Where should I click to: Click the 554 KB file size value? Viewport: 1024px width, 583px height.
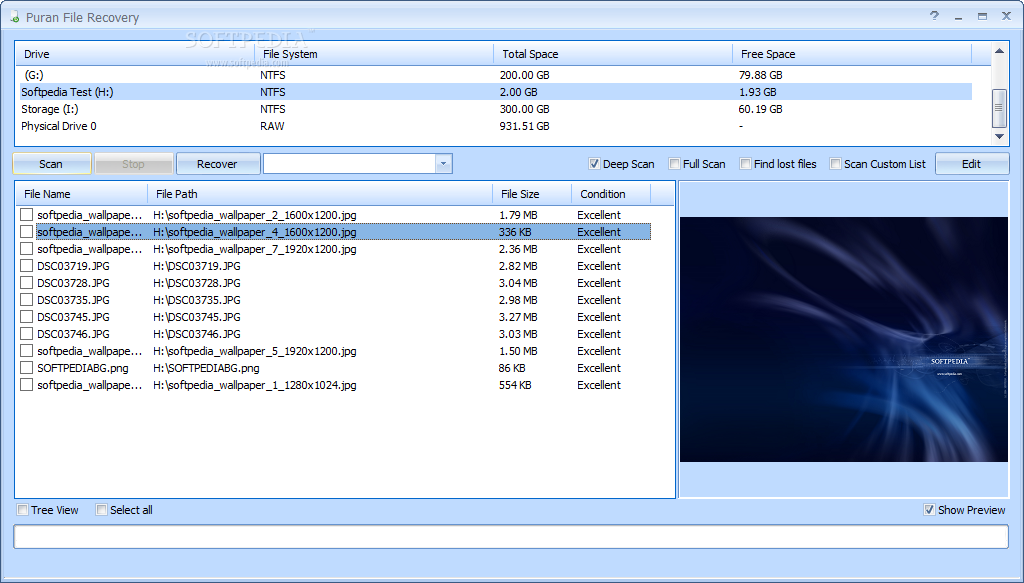pyautogui.click(x=515, y=385)
